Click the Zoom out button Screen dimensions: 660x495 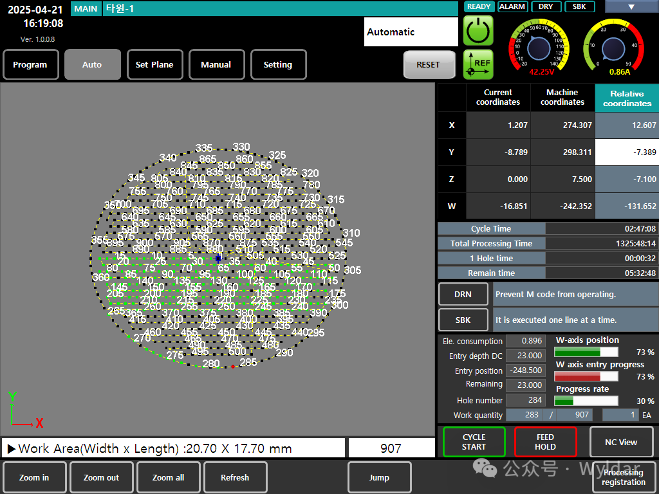pos(101,477)
